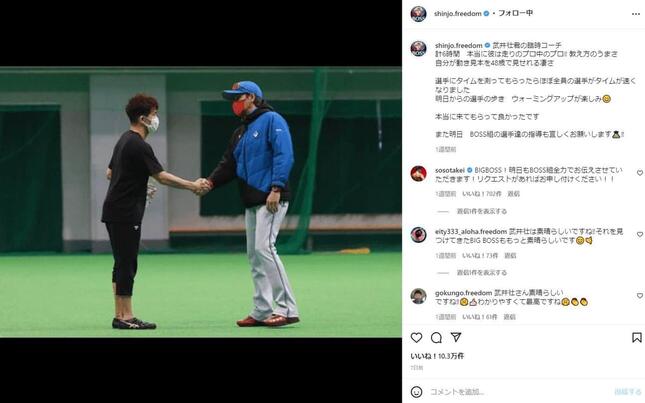Open shinjo.freedom profile avatar in header
645x403 pixels.
[x=418, y=14]
